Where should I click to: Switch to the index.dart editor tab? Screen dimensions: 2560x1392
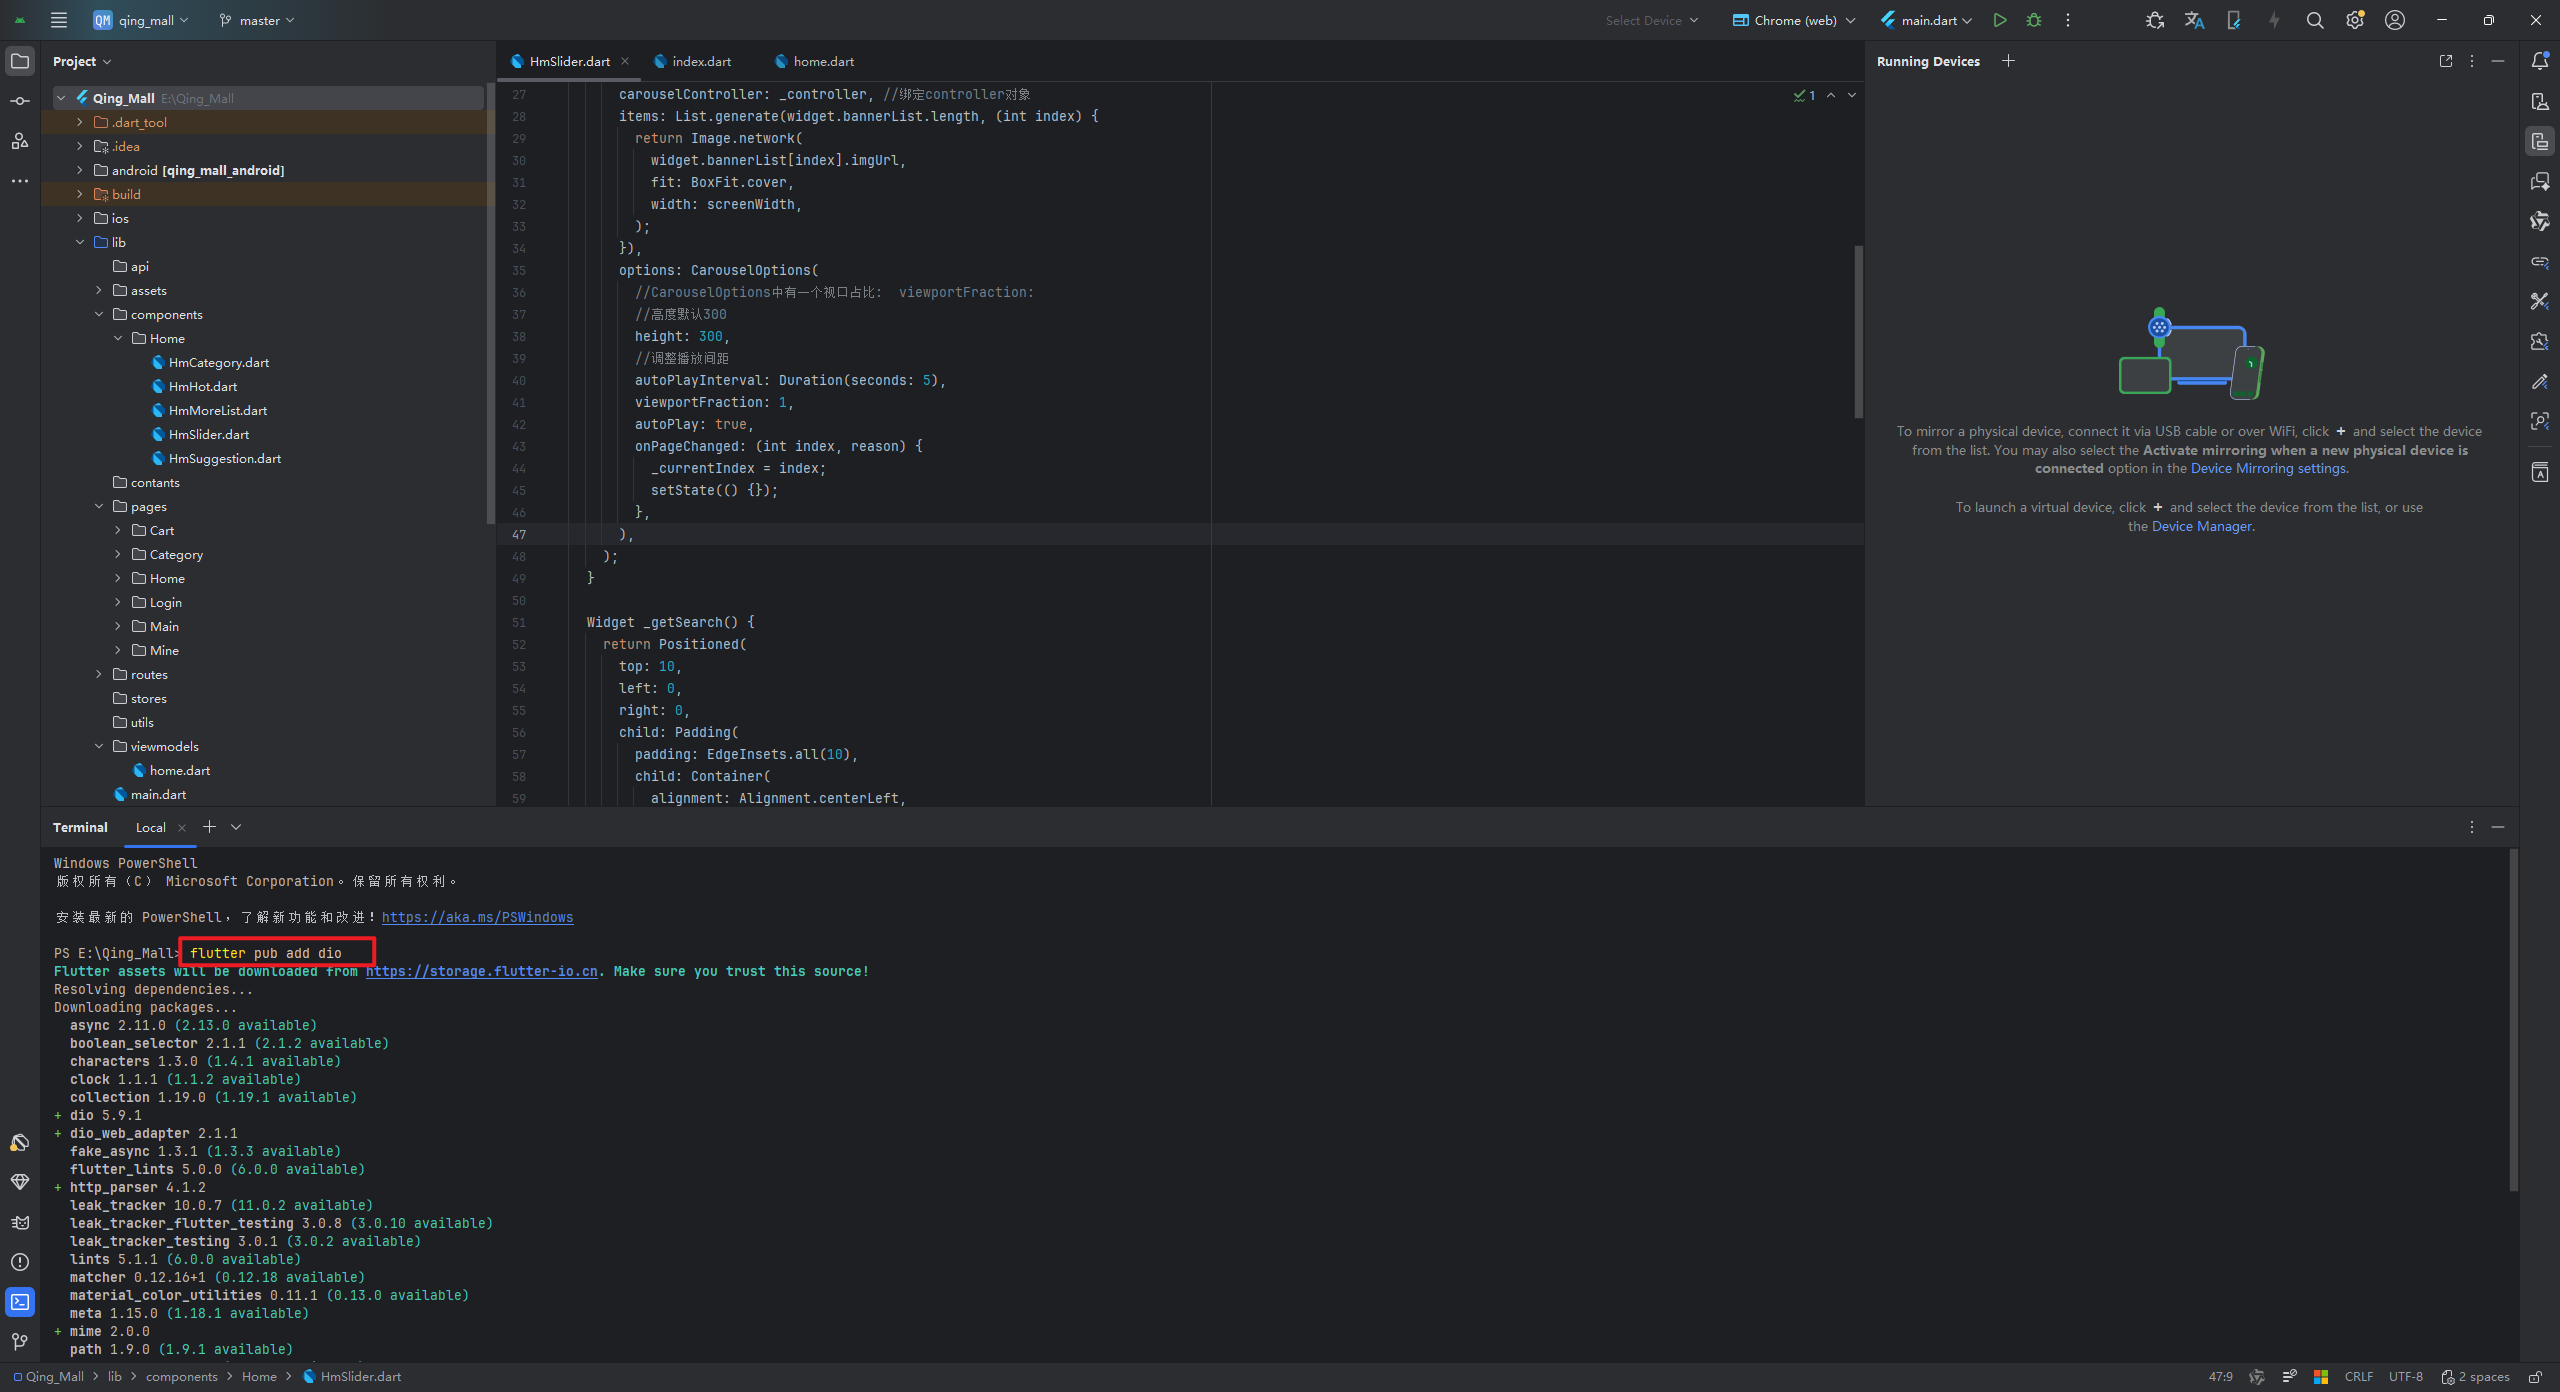pos(701,61)
